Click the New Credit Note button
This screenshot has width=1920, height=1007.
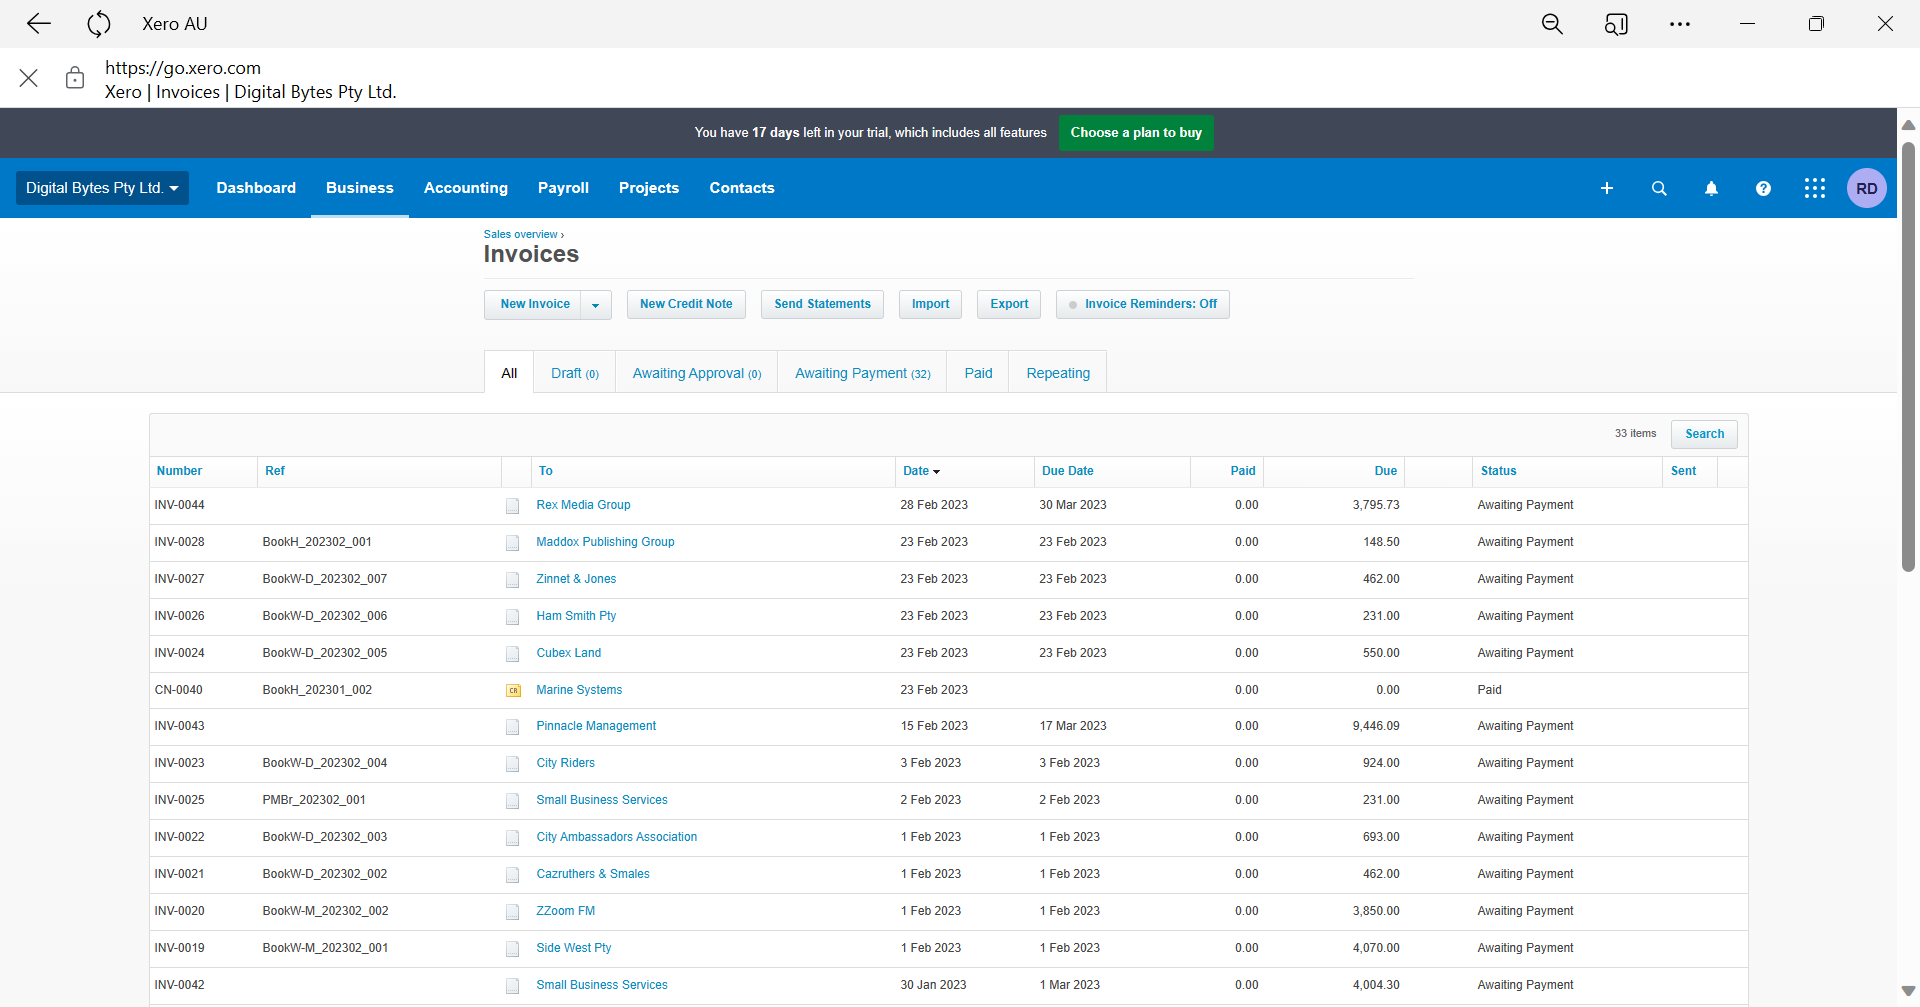[x=686, y=304]
